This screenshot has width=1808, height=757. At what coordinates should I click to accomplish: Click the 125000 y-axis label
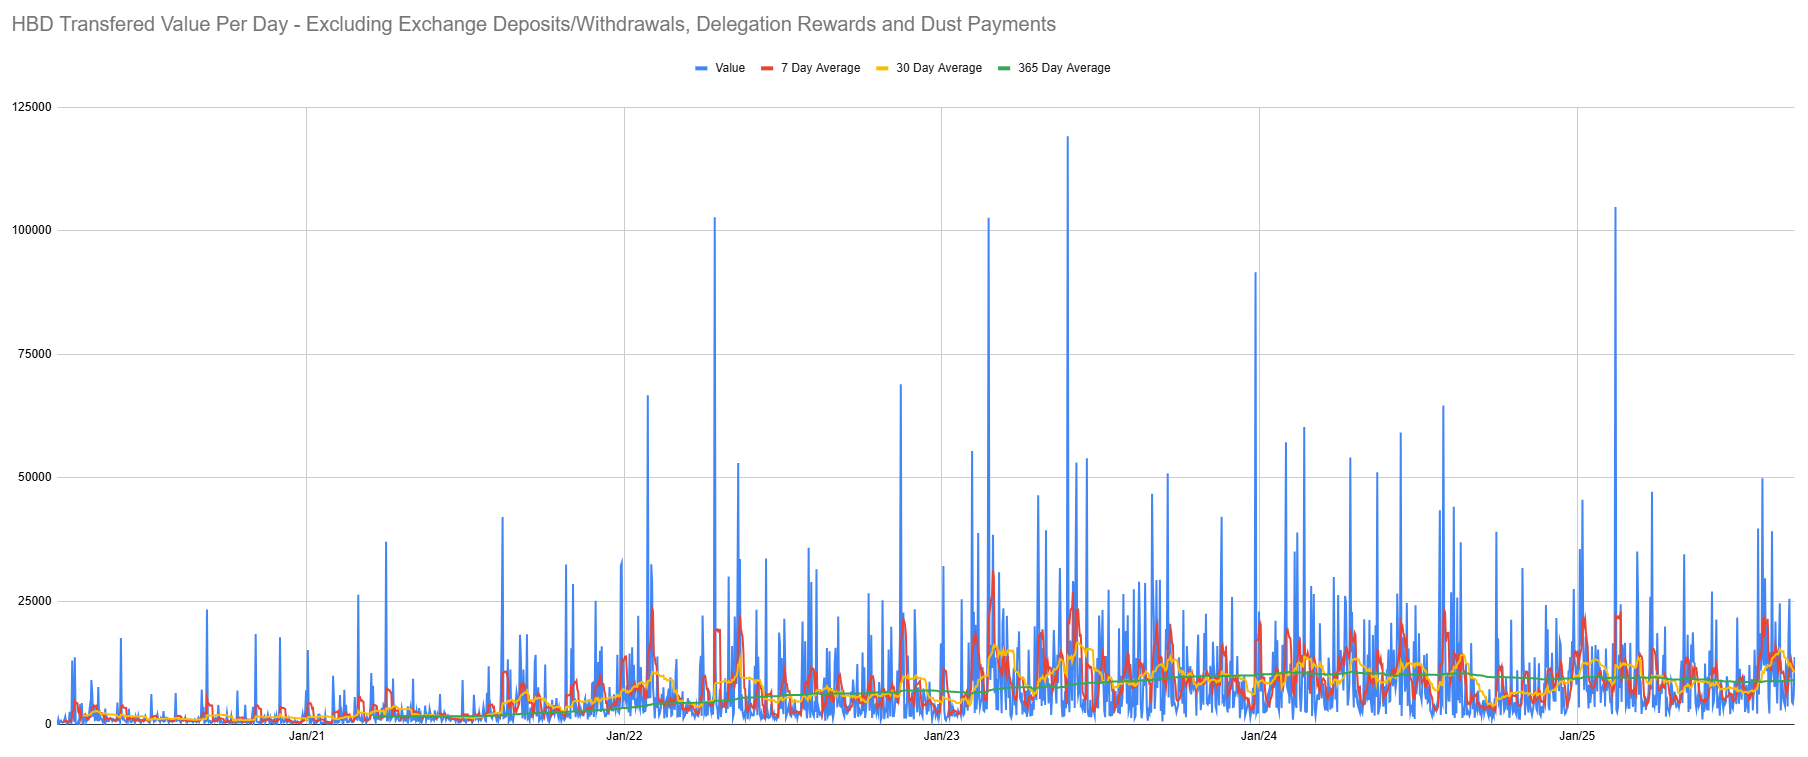point(32,107)
